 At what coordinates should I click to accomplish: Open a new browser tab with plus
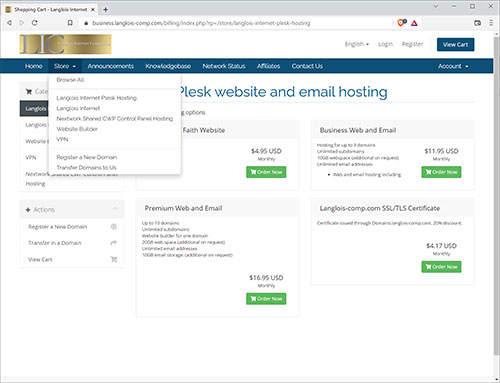[x=105, y=9]
